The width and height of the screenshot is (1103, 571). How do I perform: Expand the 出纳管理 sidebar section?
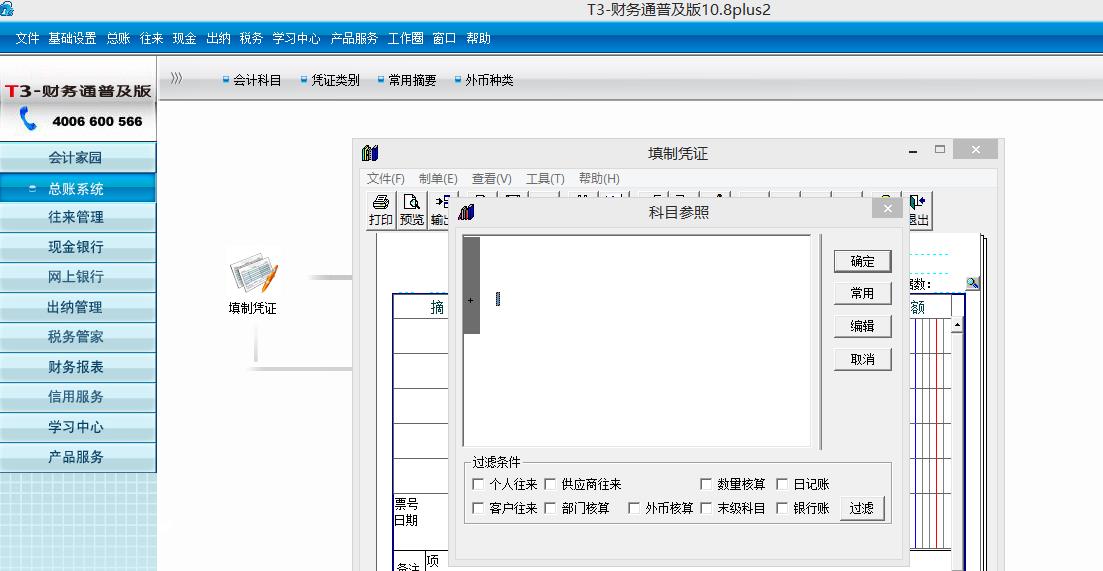tap(77, 307)
